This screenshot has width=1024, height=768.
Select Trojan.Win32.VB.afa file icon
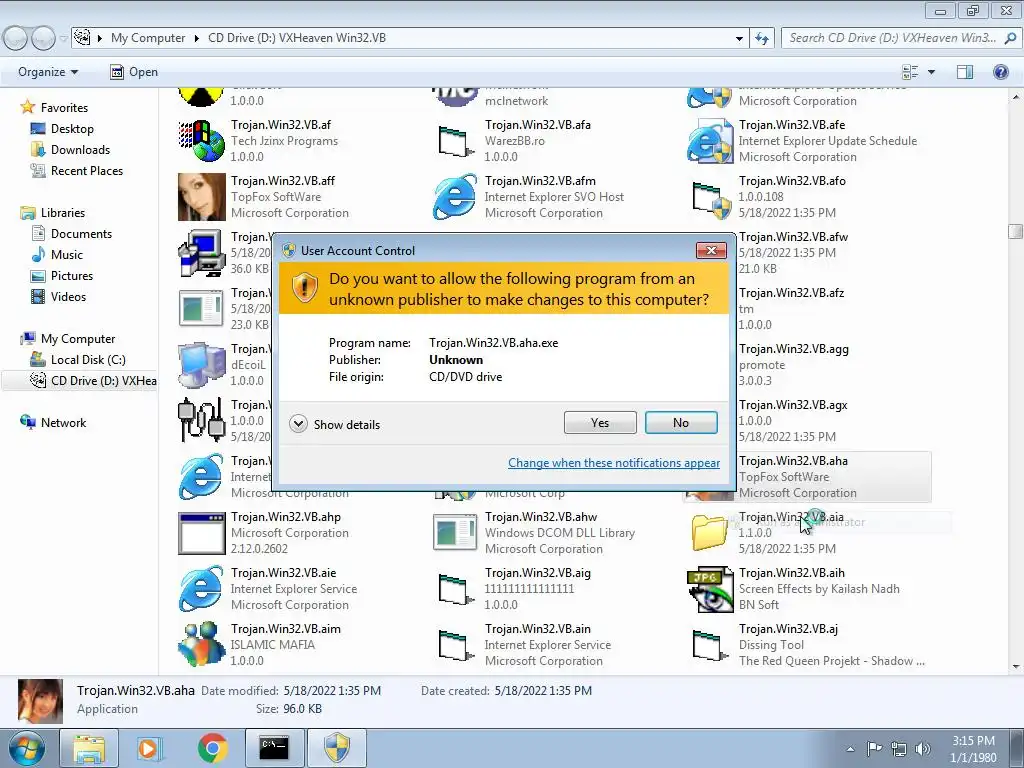coord(455,140)
